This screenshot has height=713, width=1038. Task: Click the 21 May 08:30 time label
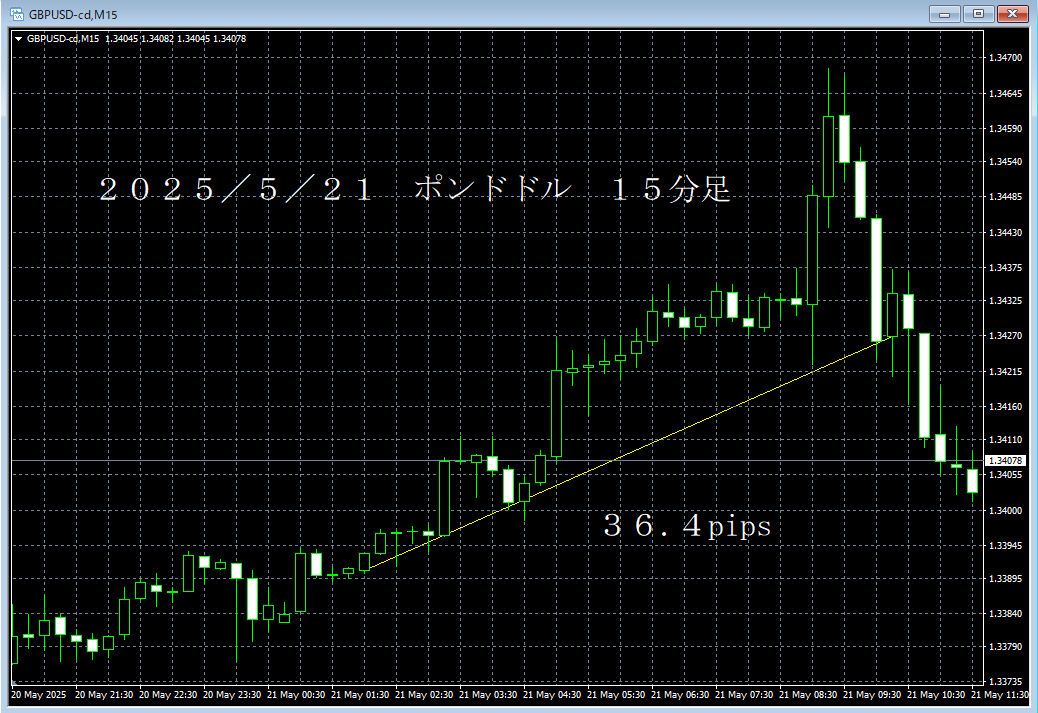[x=808, y=694]
